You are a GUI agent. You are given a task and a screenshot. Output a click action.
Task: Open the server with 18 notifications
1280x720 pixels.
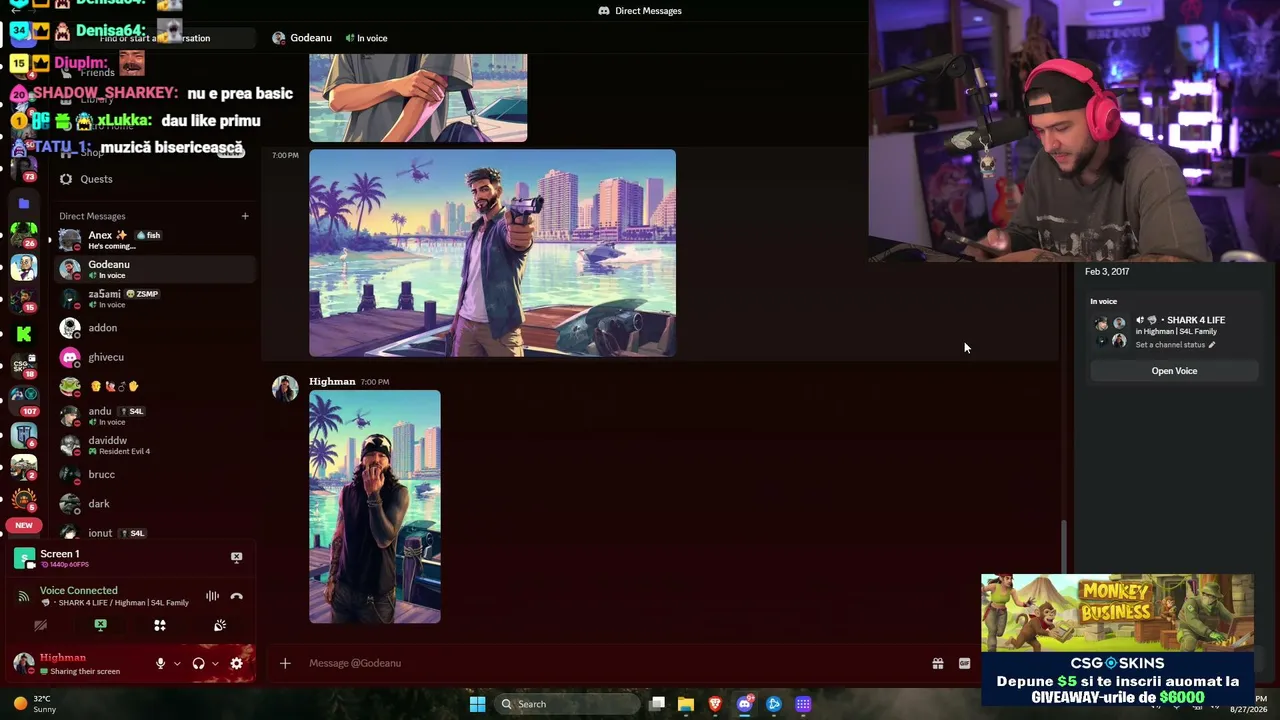[24, 366]
